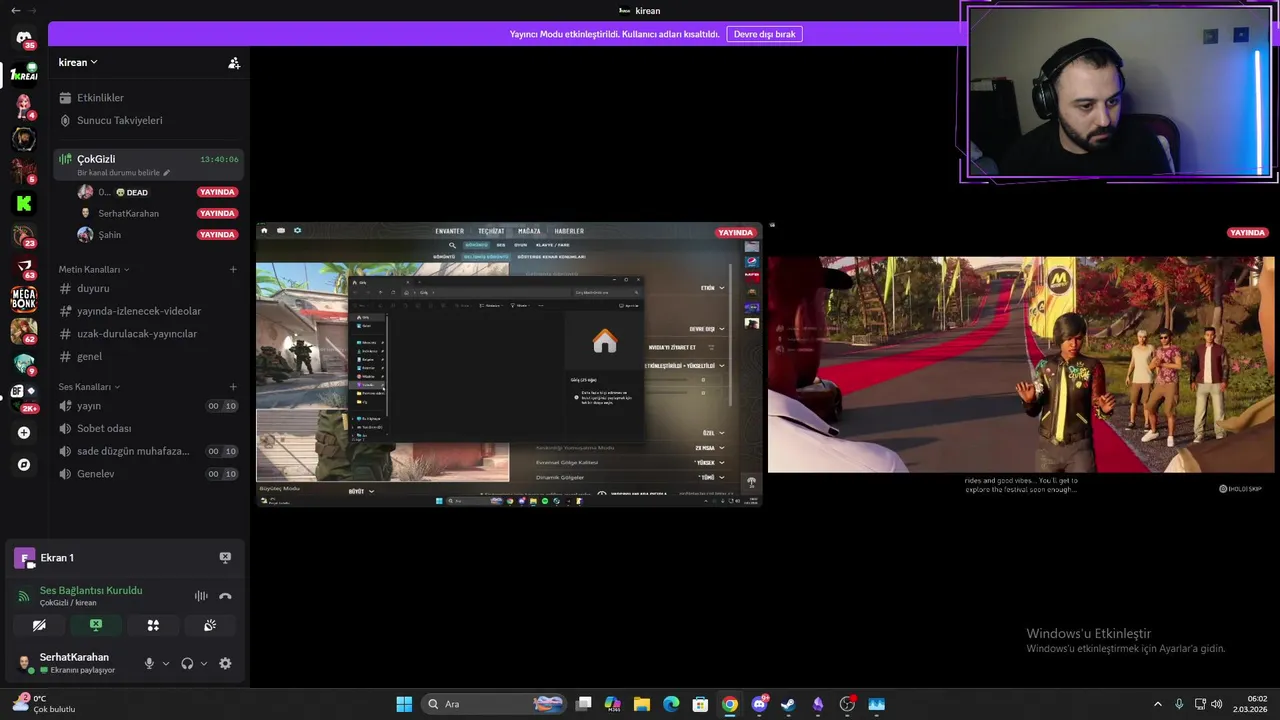Show hidden system tray icons
The width and height of the screenshot is (1280, 720).
(1158, 704)
